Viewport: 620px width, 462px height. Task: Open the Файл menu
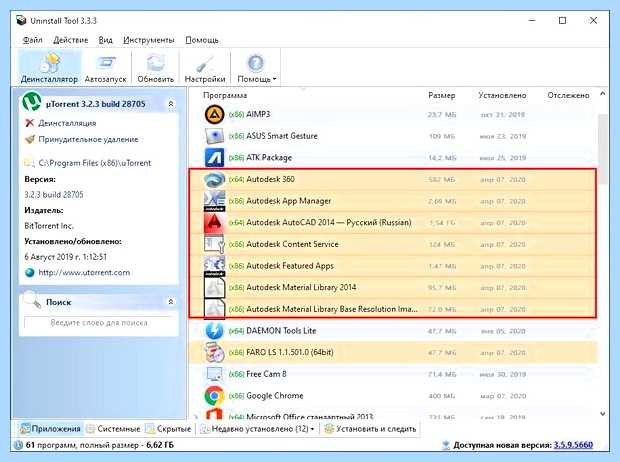pyautogui.click(x=32, y=40)
